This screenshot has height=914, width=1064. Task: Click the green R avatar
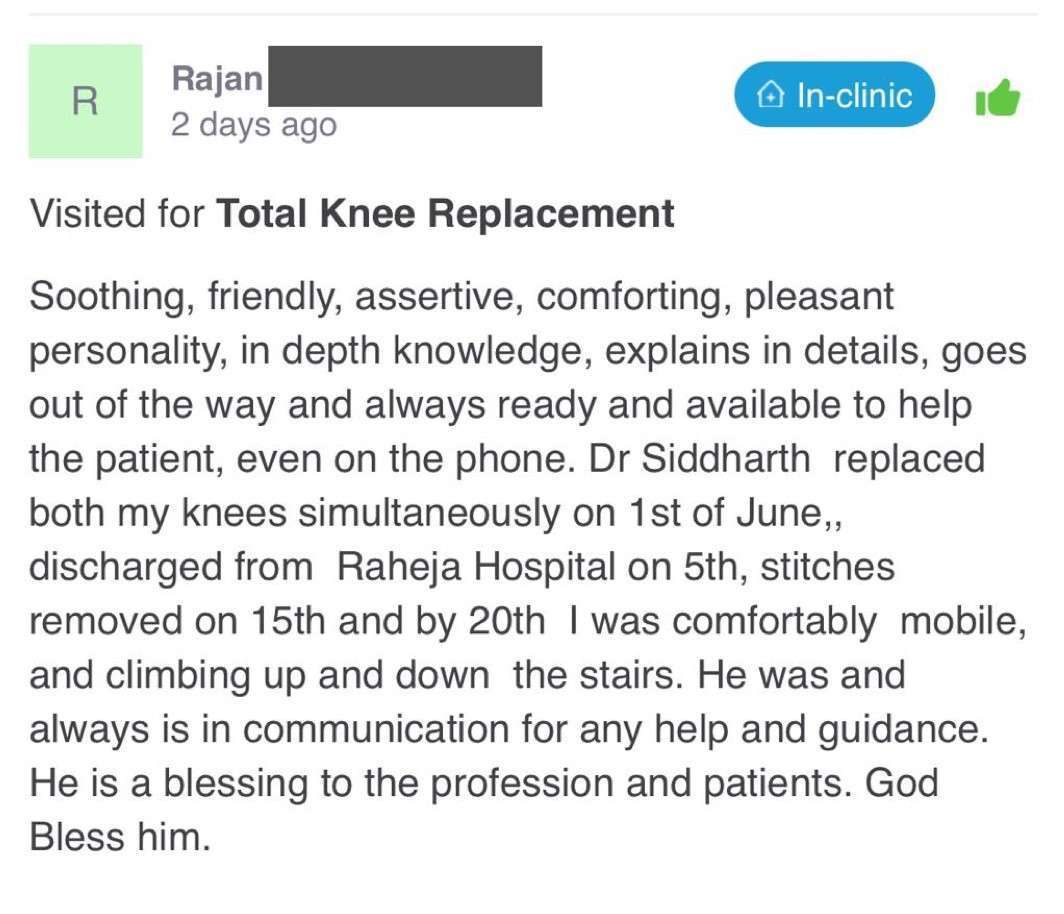85,101
